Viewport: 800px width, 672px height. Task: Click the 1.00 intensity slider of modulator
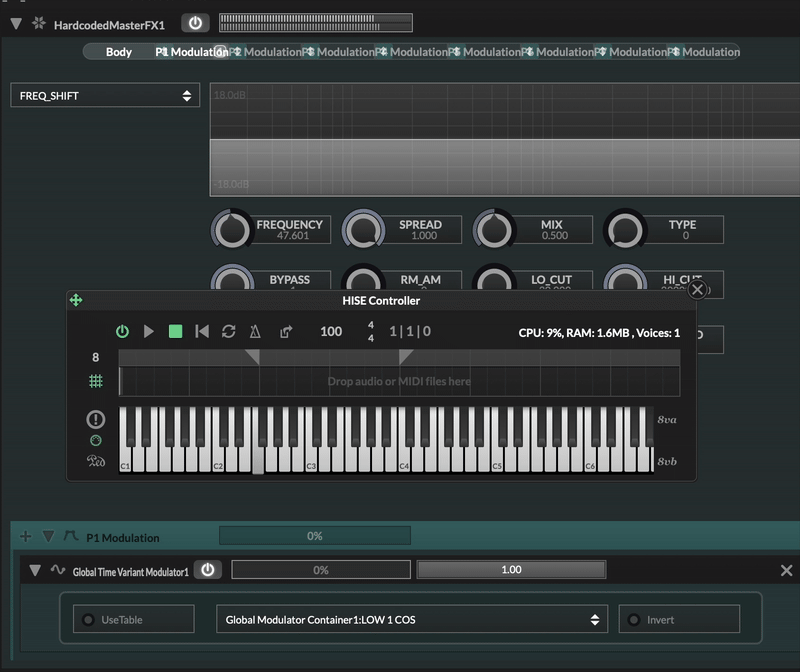(511, 570)
